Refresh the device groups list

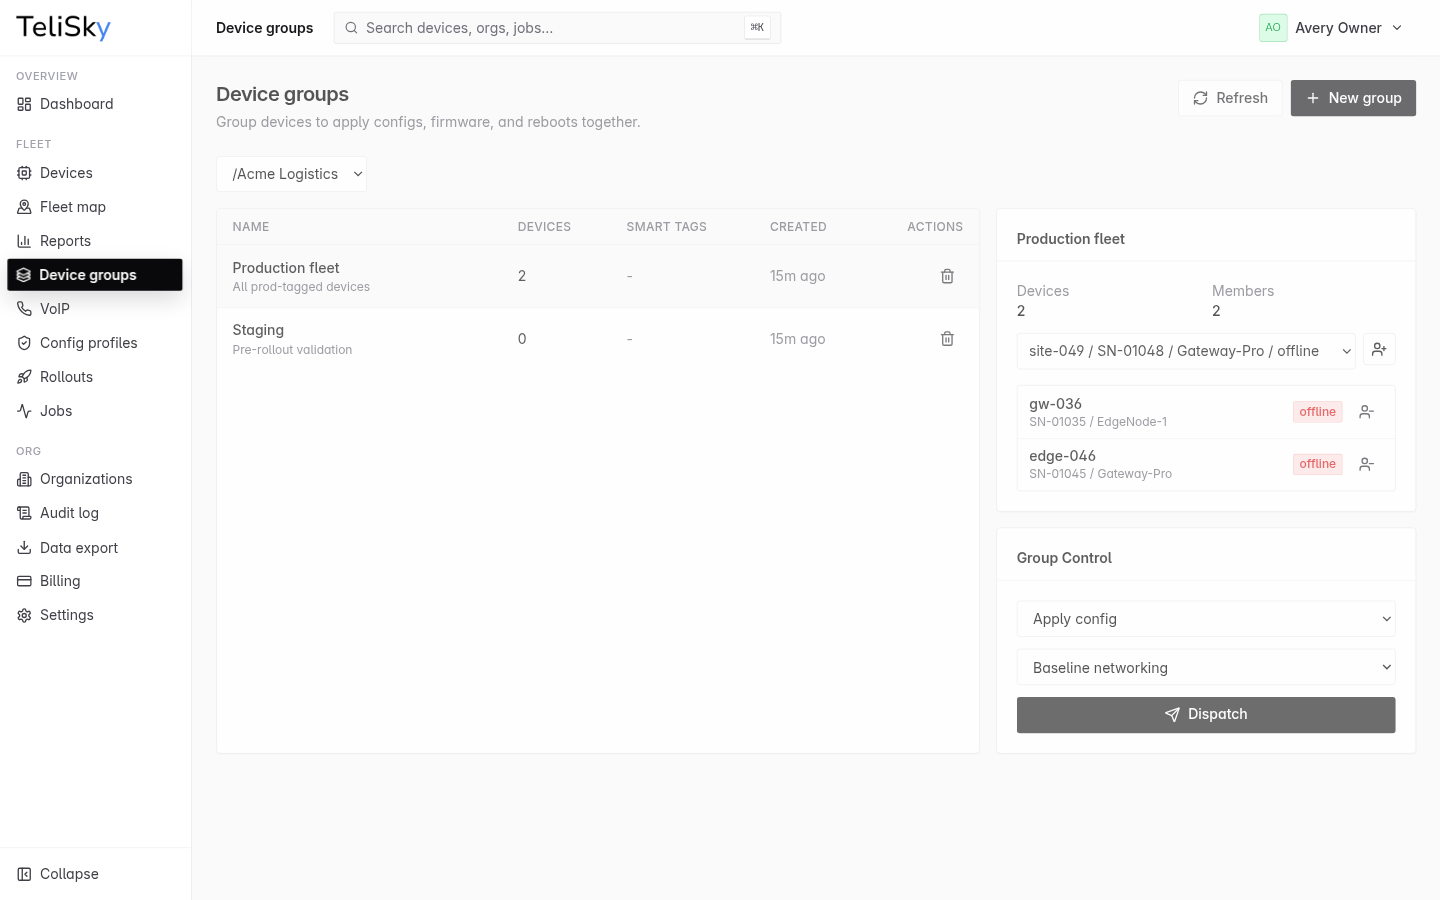click(1230, 98)
